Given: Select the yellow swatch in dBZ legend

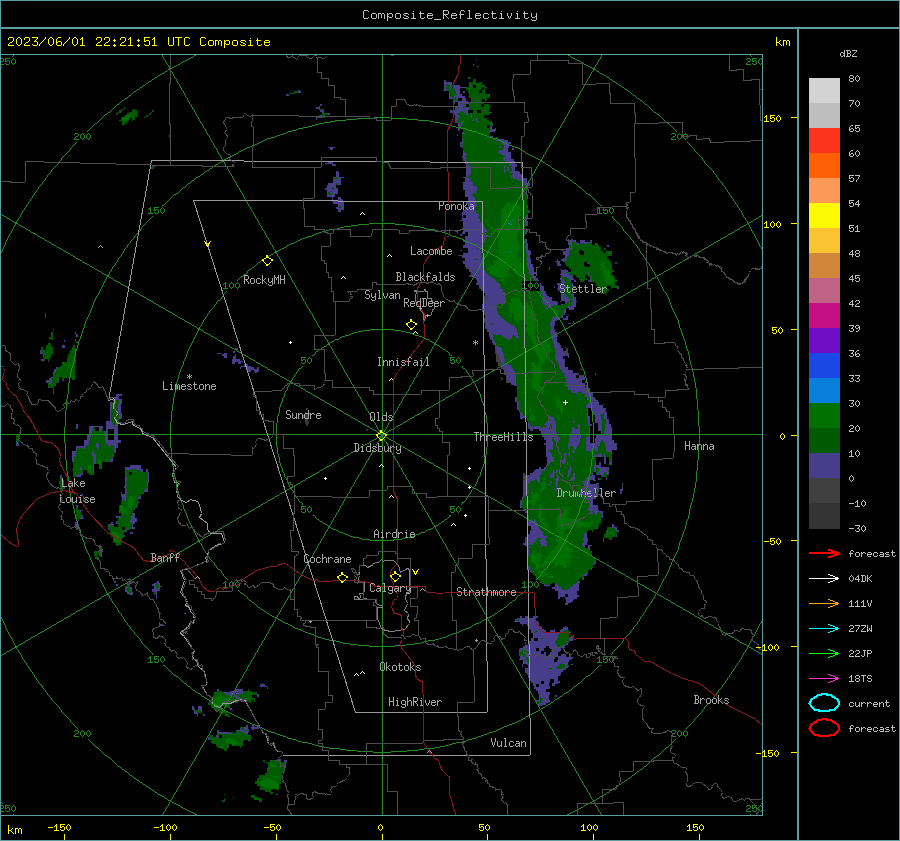Looking at the screenshot, I should coord(824,216).
